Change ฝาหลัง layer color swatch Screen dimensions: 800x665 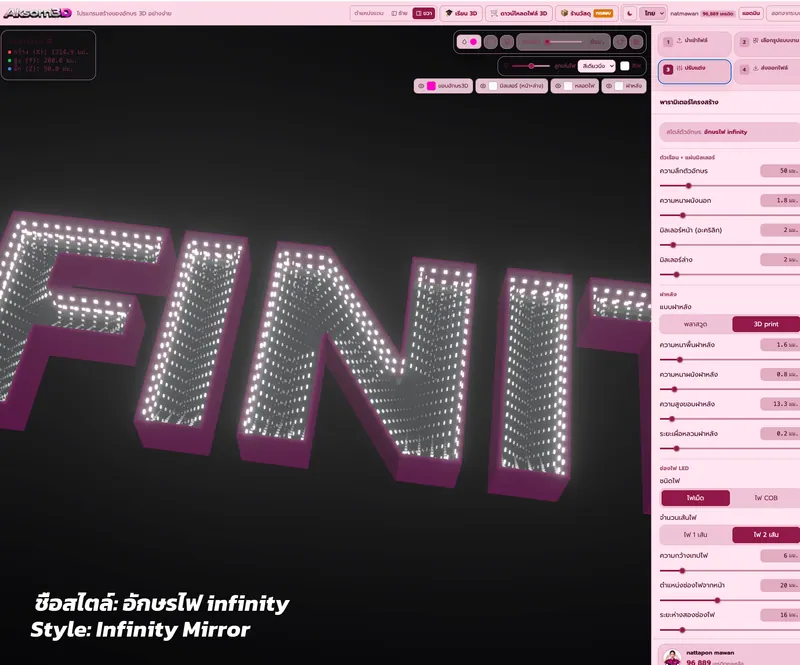tap(619, 86)
